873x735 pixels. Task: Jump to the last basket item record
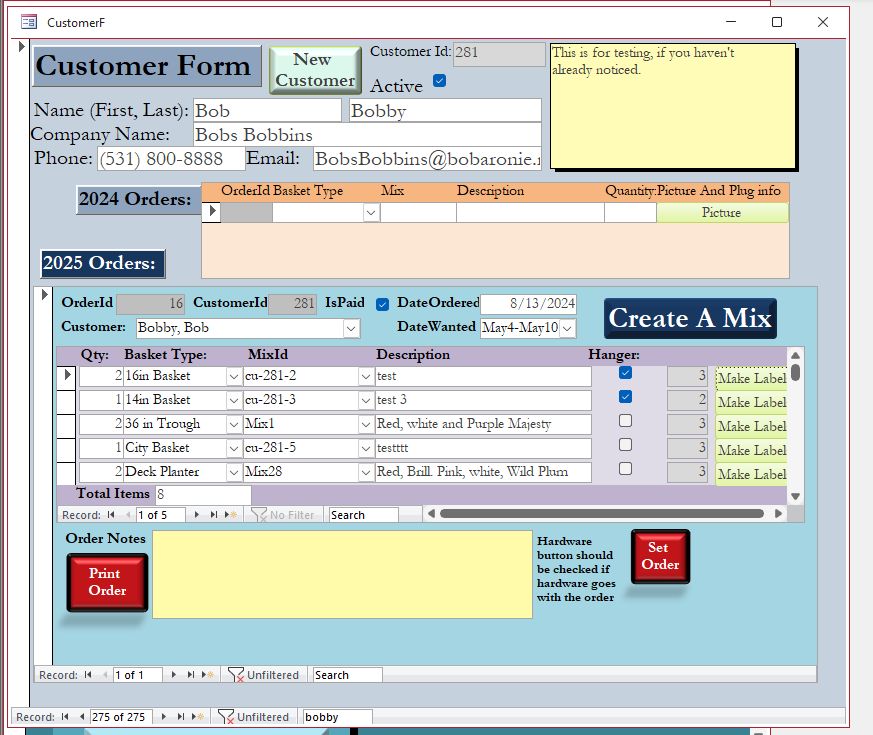click(212, 515)
